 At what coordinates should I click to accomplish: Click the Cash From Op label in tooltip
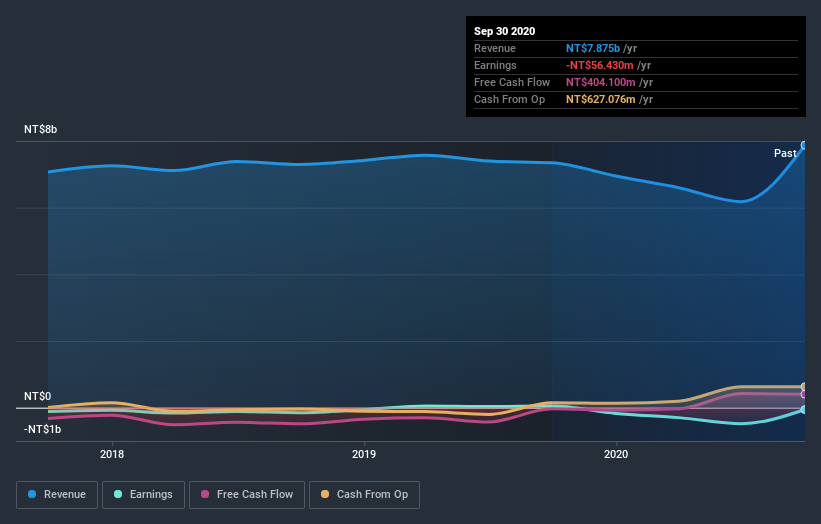coord(509,99)
